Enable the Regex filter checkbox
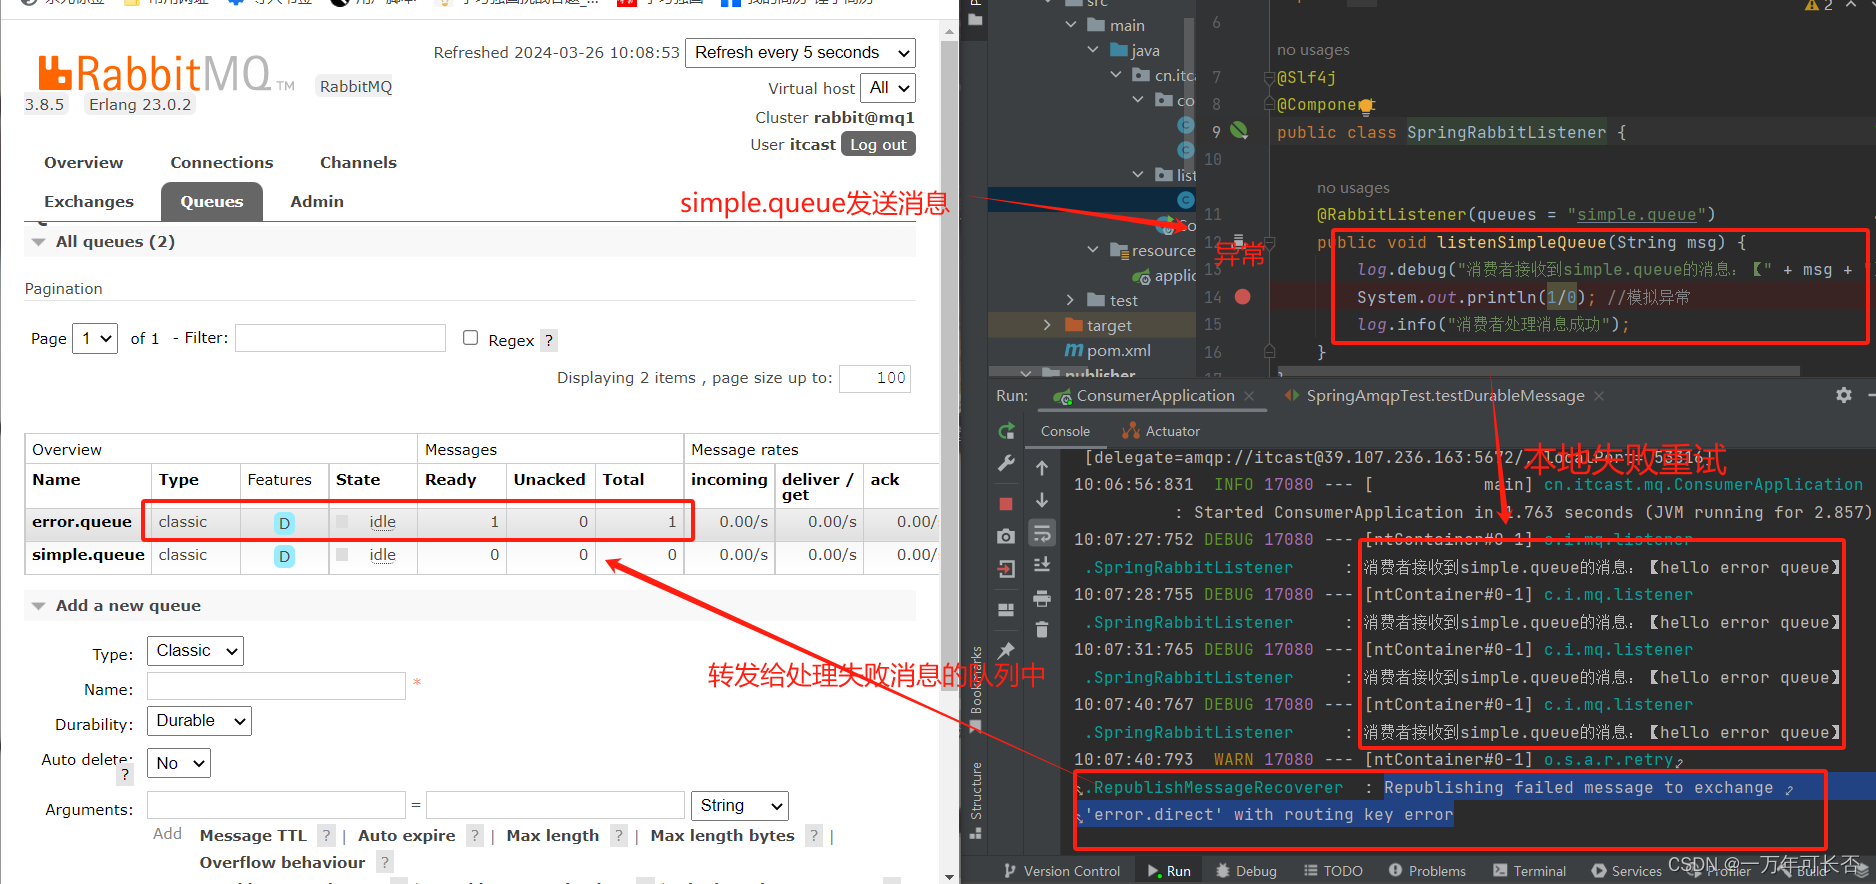The width and height of the screenshot is (1876, 884). [470, 338]
